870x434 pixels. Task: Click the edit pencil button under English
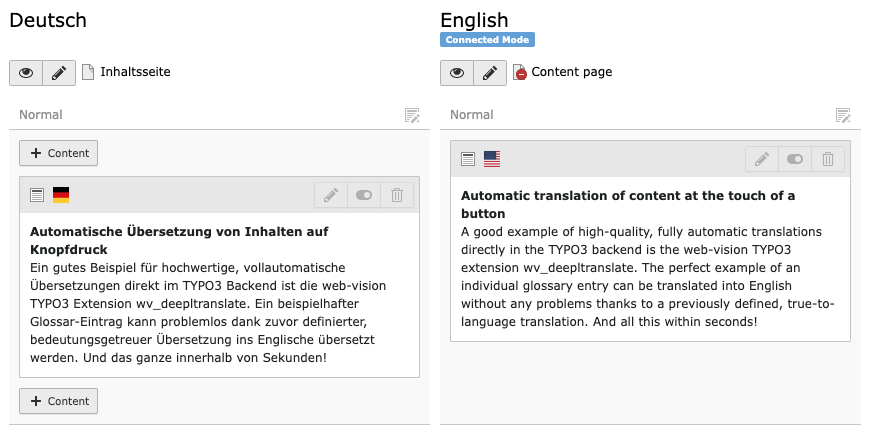489,73
